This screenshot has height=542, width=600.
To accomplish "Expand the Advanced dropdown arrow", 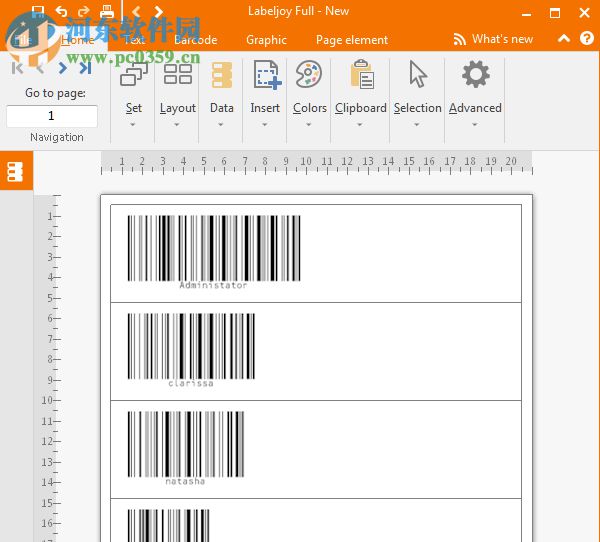I will point(474,124).
